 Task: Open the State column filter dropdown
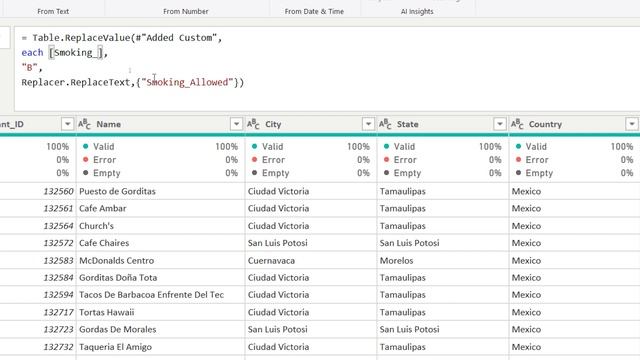pyautogui.click(x=500, y=124)
